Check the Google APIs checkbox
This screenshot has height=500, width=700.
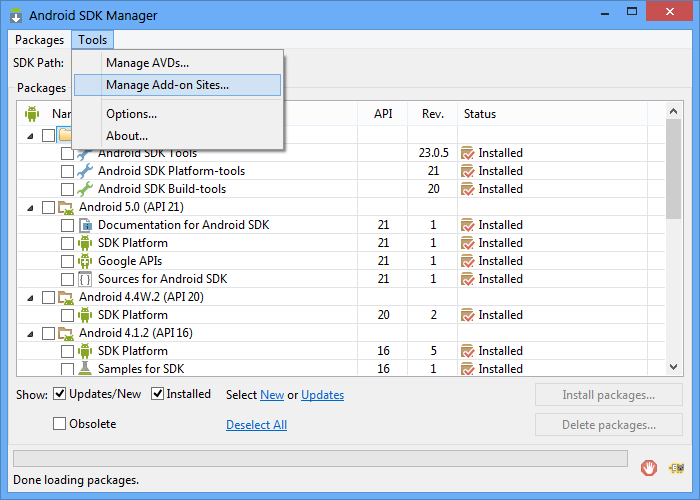(x=67, y=261)
